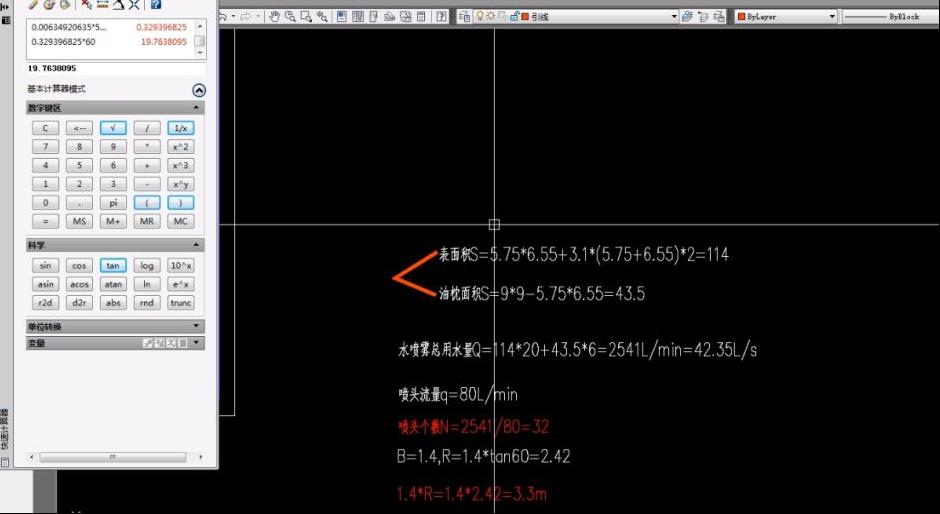Click the Zoom Window icon
This screenshot has height=514, width=940.
point(306,17)
